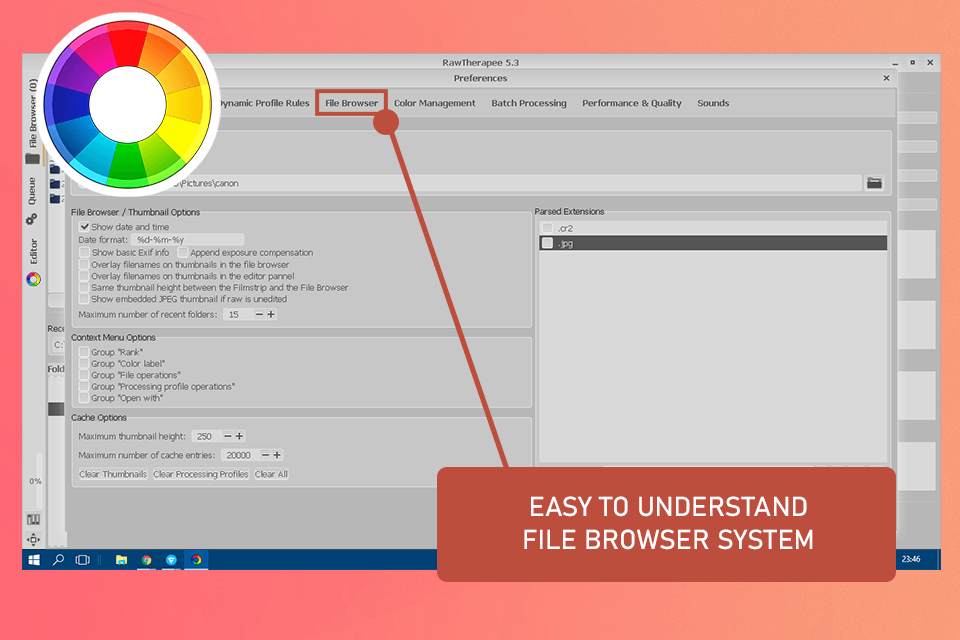
Task: Enable Show basic Exif info
Action: coord(84,252)
